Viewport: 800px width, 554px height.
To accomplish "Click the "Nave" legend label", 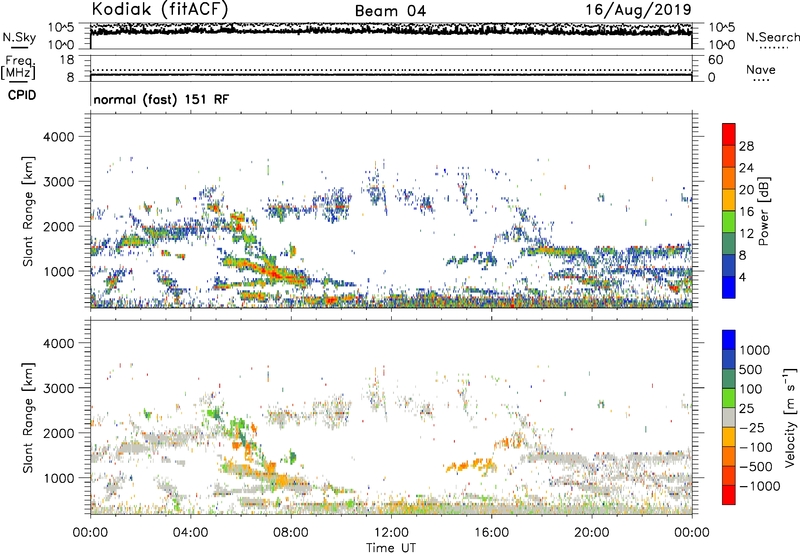I will [761, 69].
